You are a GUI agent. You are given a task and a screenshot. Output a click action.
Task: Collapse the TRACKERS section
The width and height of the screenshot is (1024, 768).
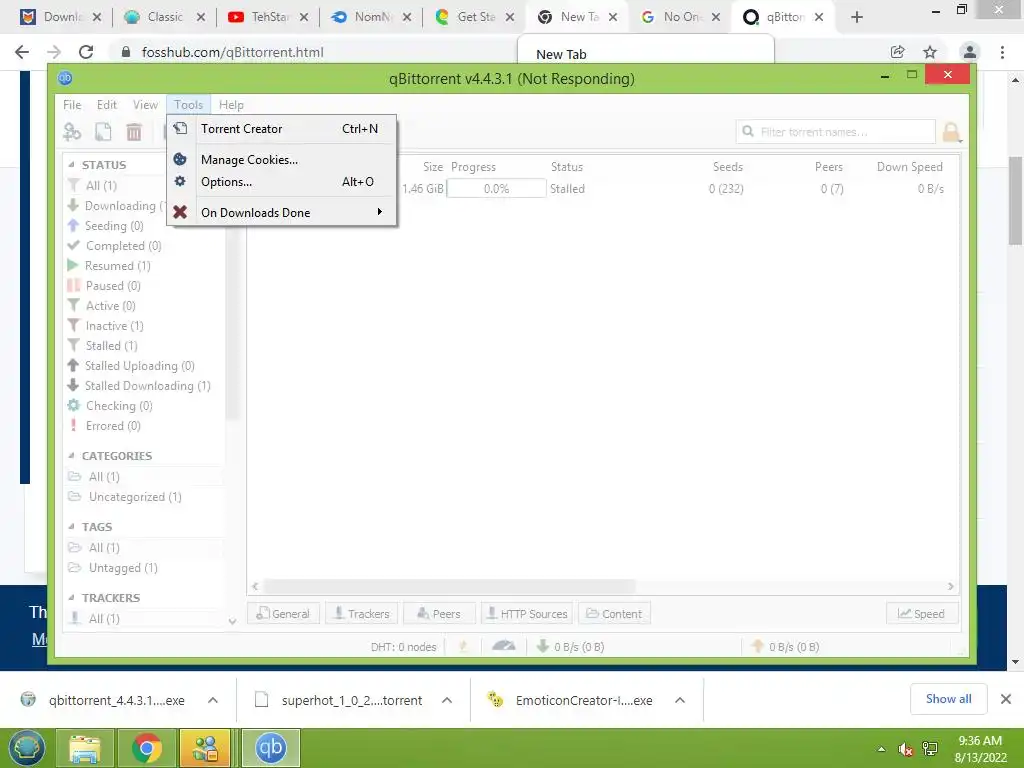click(x=71, y=598)
